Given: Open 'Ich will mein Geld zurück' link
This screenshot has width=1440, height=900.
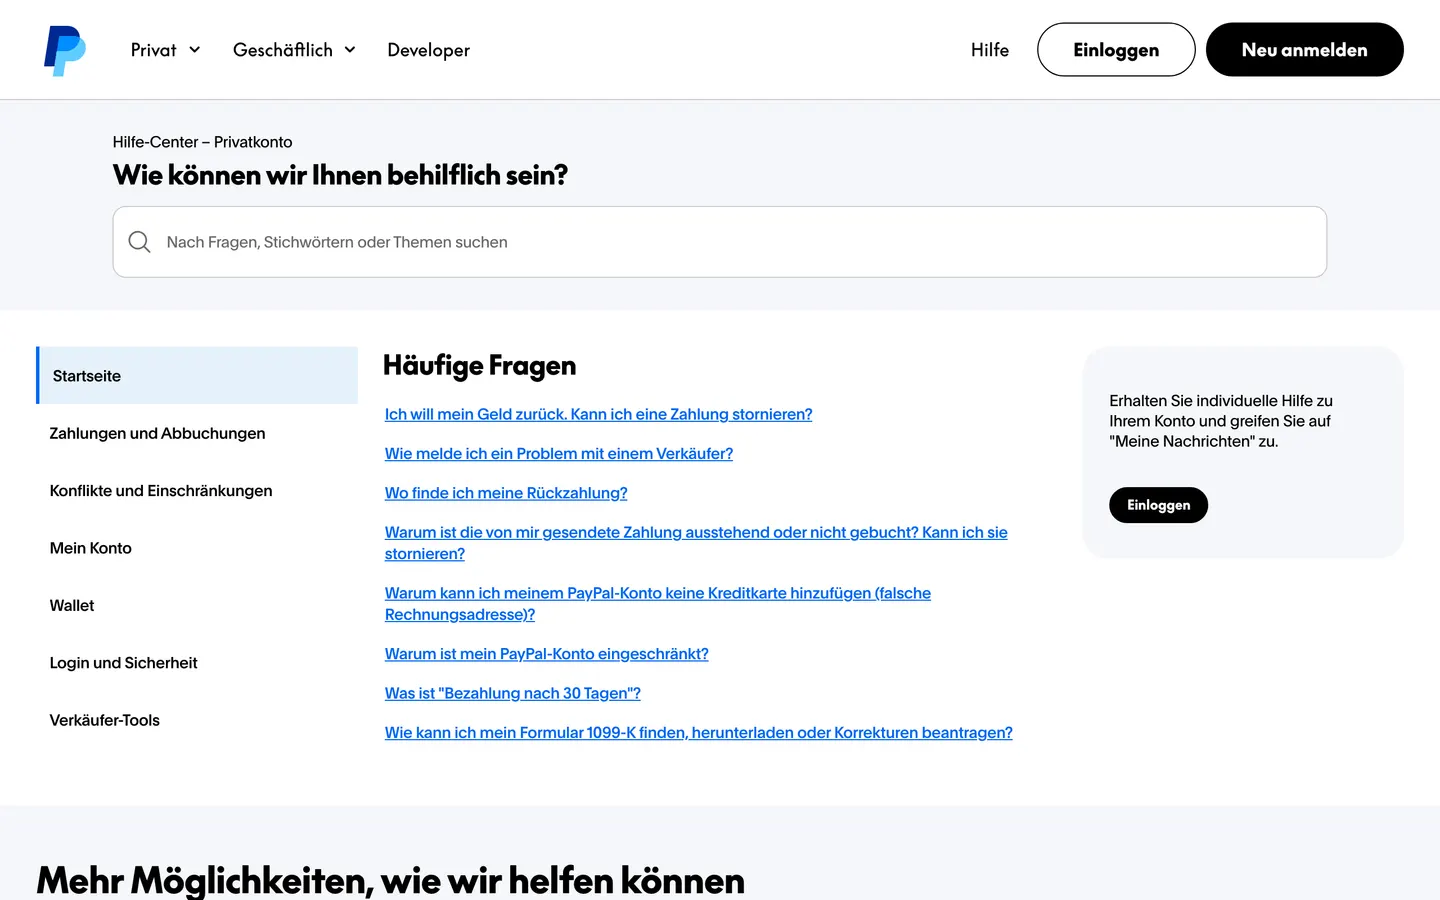Looking at the screenshot, I should pyautogui.click(x=598, y=414).
